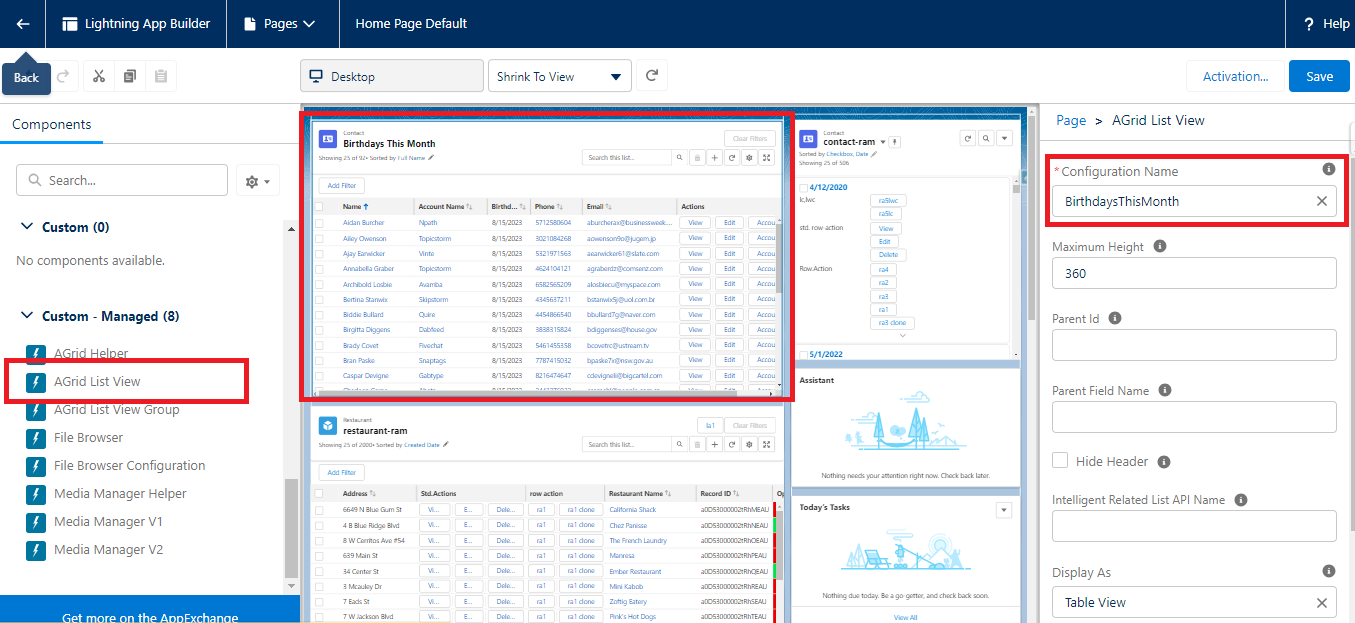Click the refresh icon beside Shrink To View

coord(652,76)
